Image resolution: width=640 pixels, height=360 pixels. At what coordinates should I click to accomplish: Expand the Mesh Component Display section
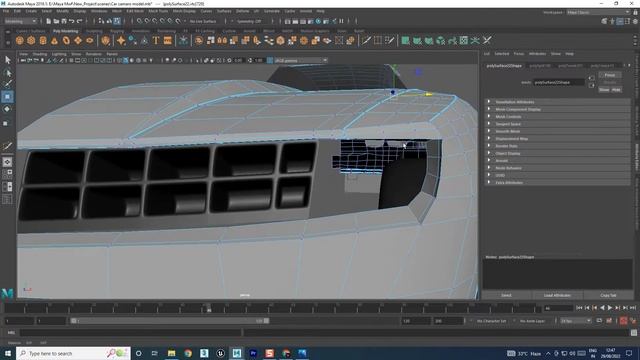pos(558,109)
